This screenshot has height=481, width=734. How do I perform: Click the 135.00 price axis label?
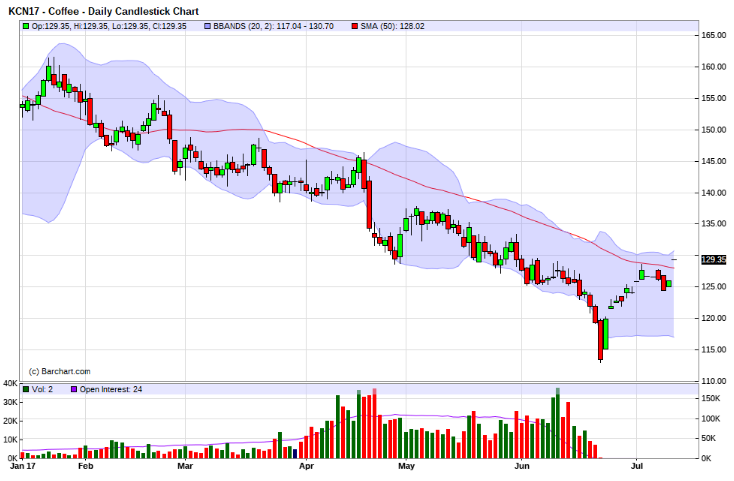coord(714,224)
